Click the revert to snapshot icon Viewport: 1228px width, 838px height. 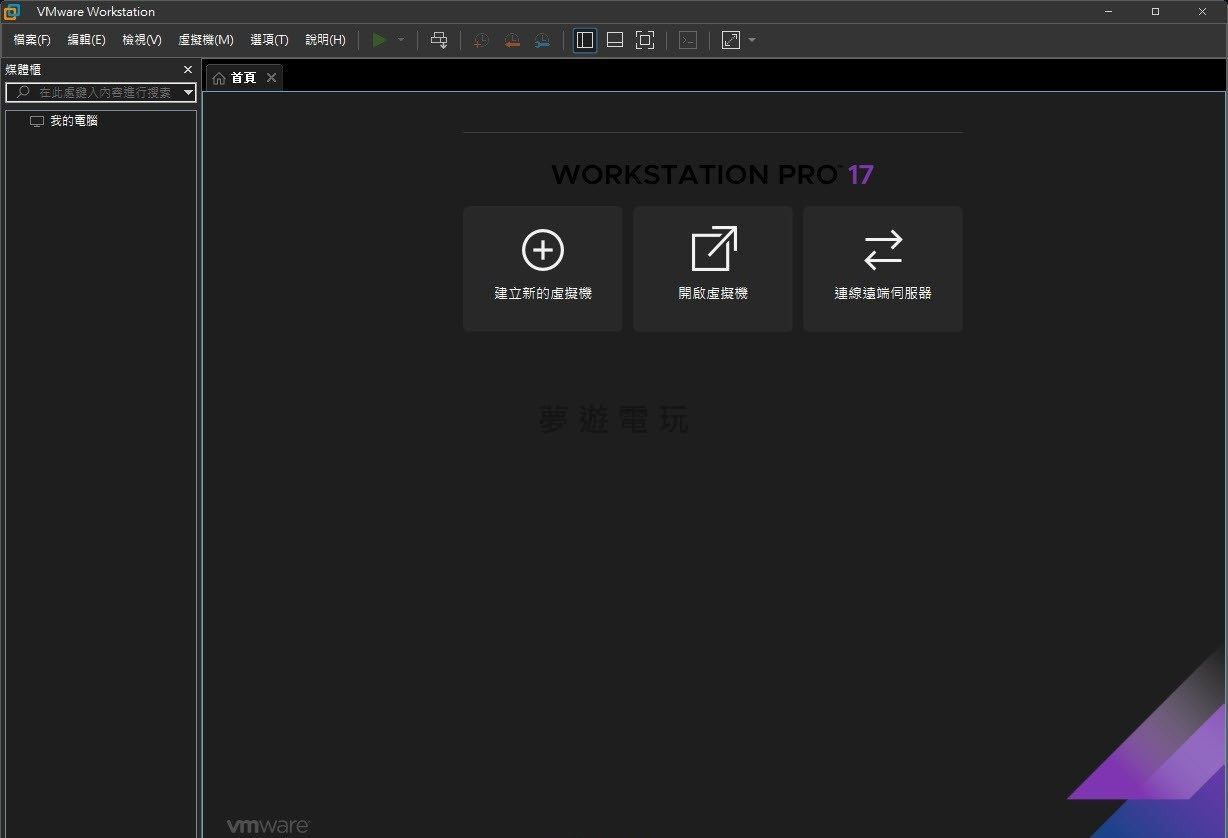512,40
